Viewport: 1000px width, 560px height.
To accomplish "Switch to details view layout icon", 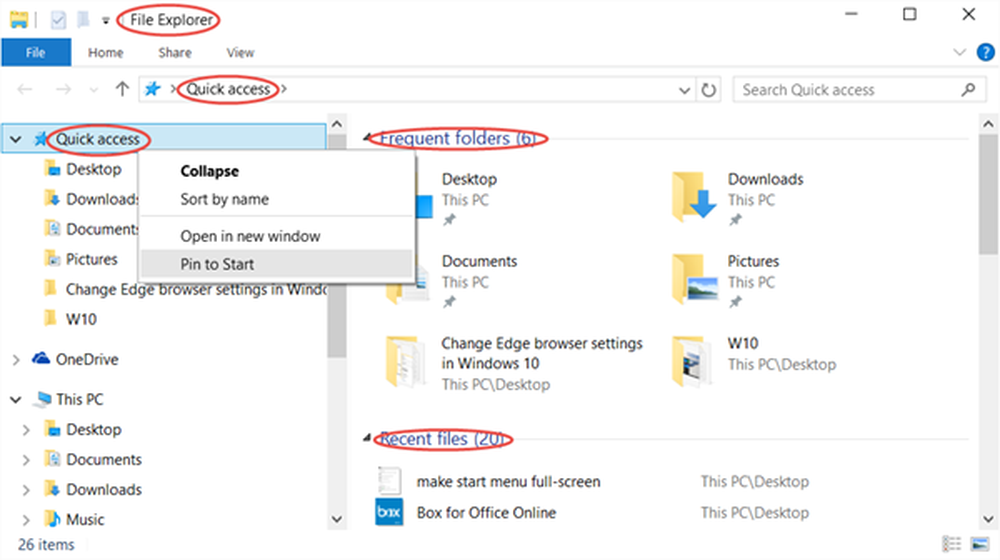I will [x=952, y=544].
